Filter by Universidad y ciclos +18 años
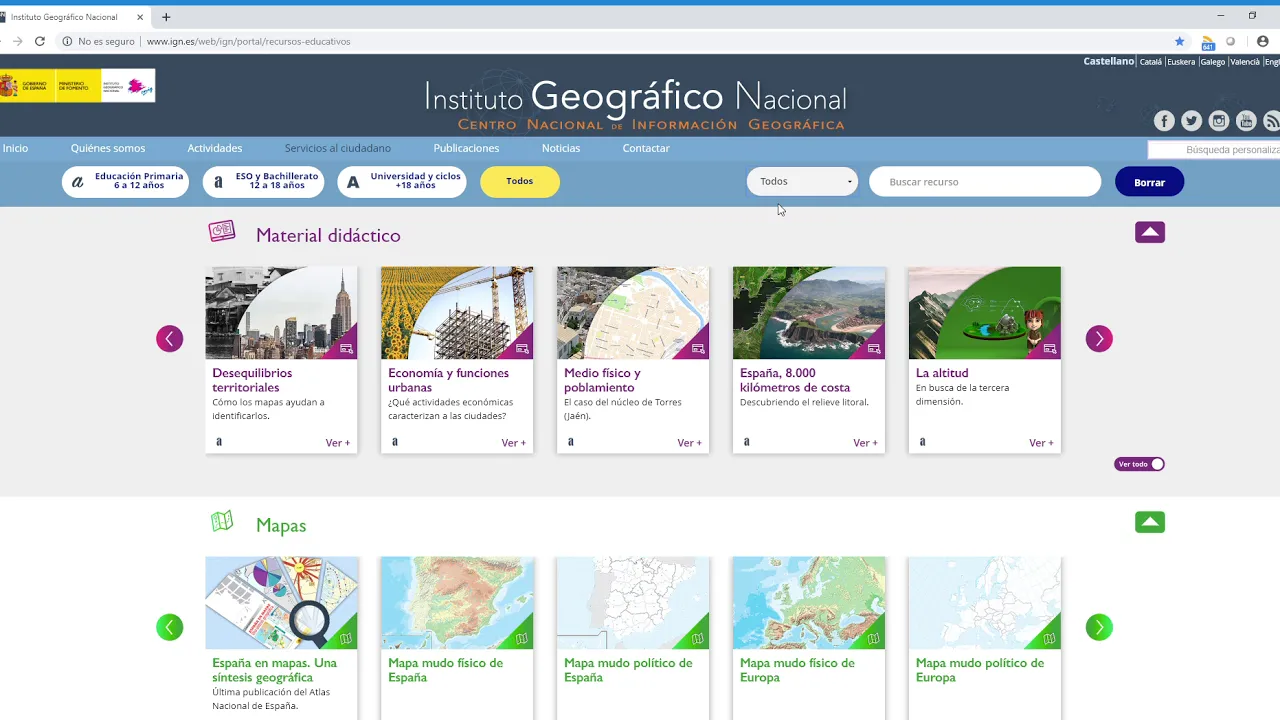 coord(401,182)
